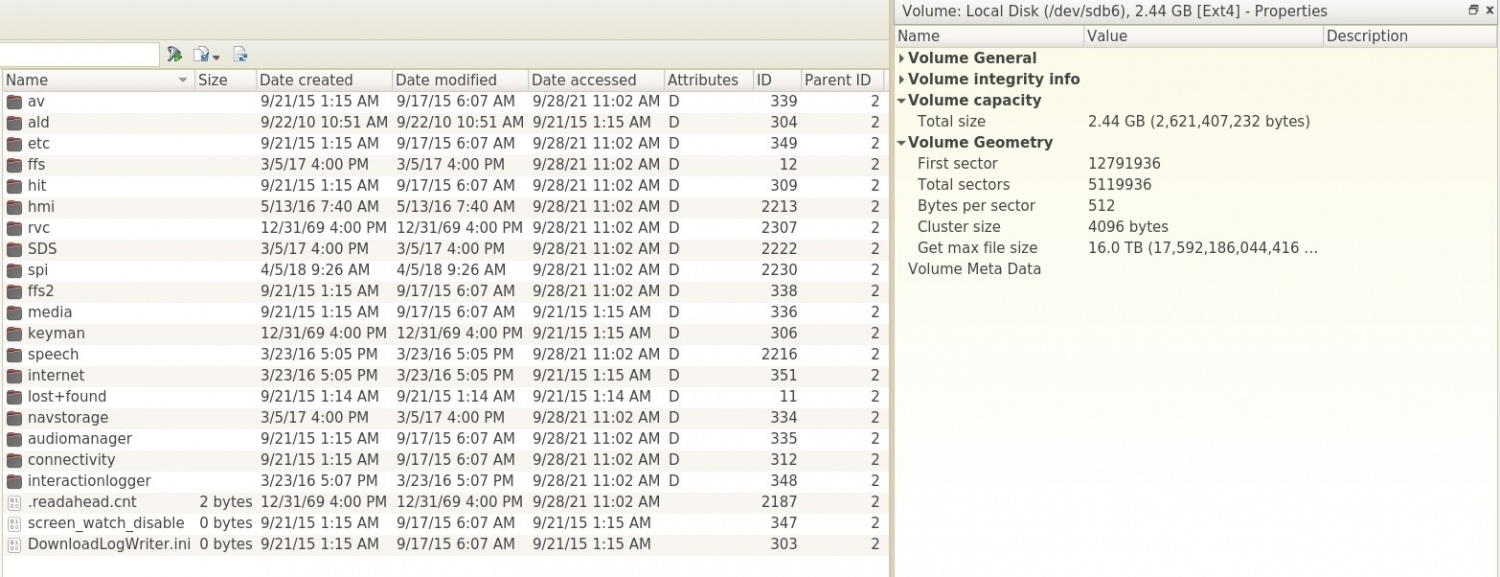Expand the Volume General section
The height and width of the screenshot is (577, 1500).
902,58
